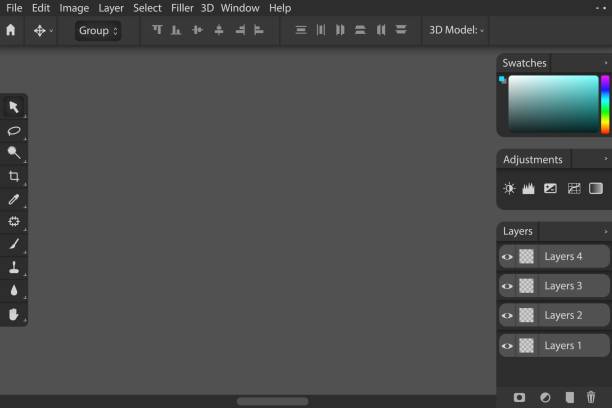Open the 3D menu
612x408 pixels.
click(207, 8)
